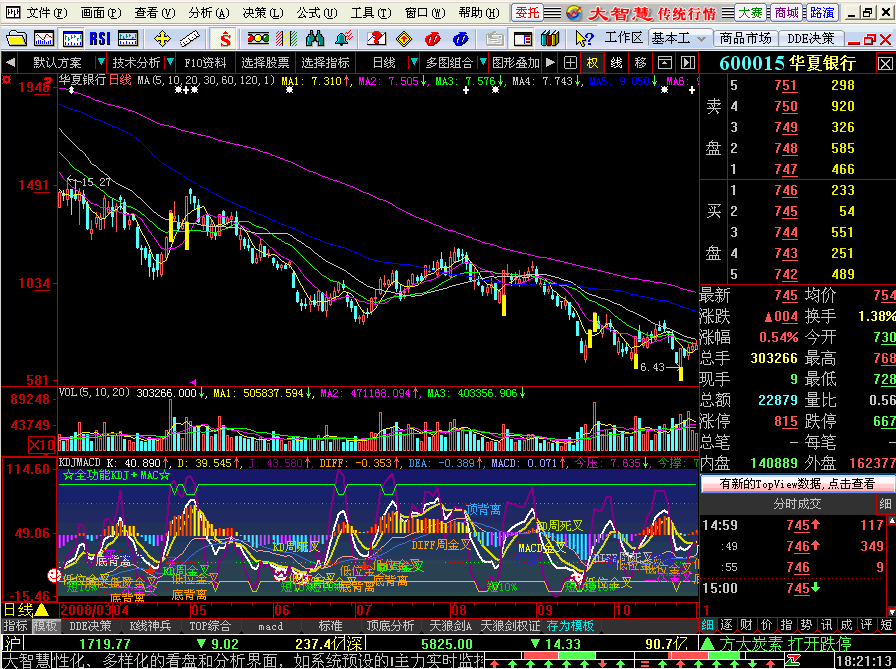Viewport: 896px width, 669px height.
Task: Click the 路演 button in title bar
Action: coord(823,13)
